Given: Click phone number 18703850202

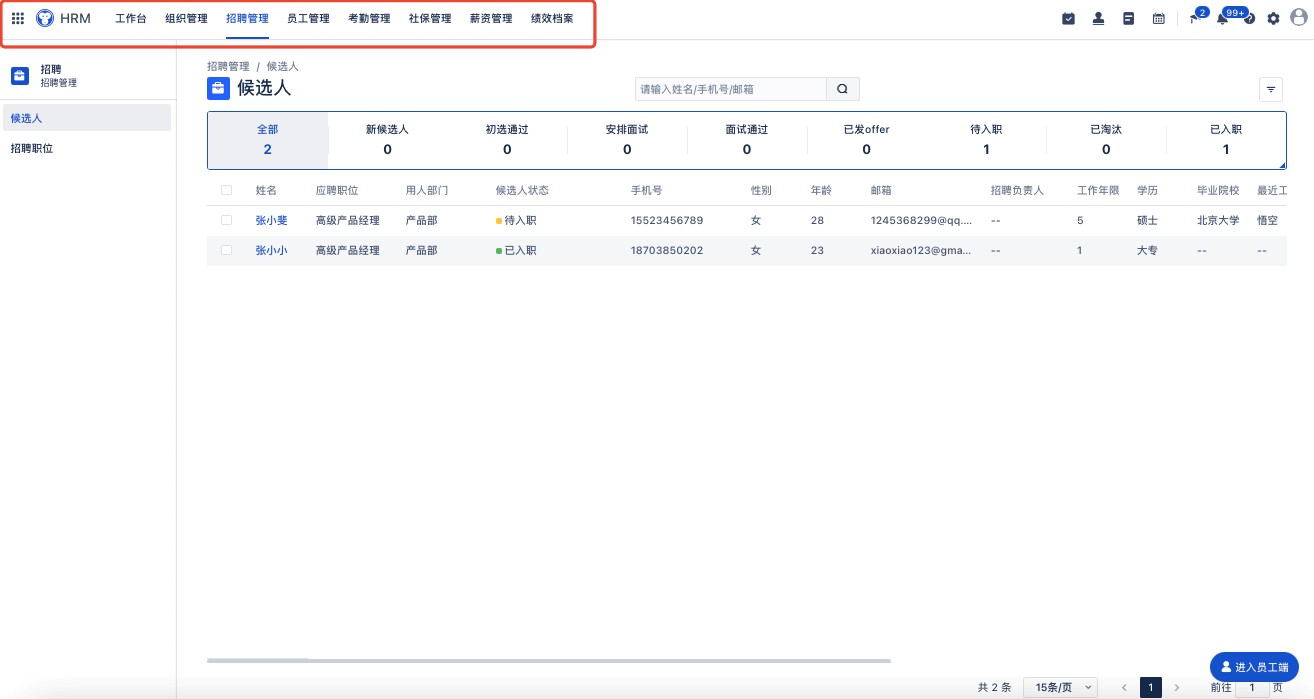Looking at the screenshot, I should 667,250.
